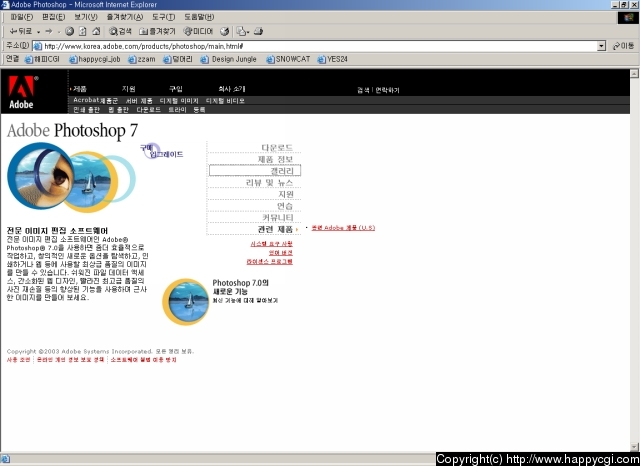Image resolution: width=640 pixels, height=466 pixels.
Task: Click the Adobe logo on the page
Action: tap(22, 92)
